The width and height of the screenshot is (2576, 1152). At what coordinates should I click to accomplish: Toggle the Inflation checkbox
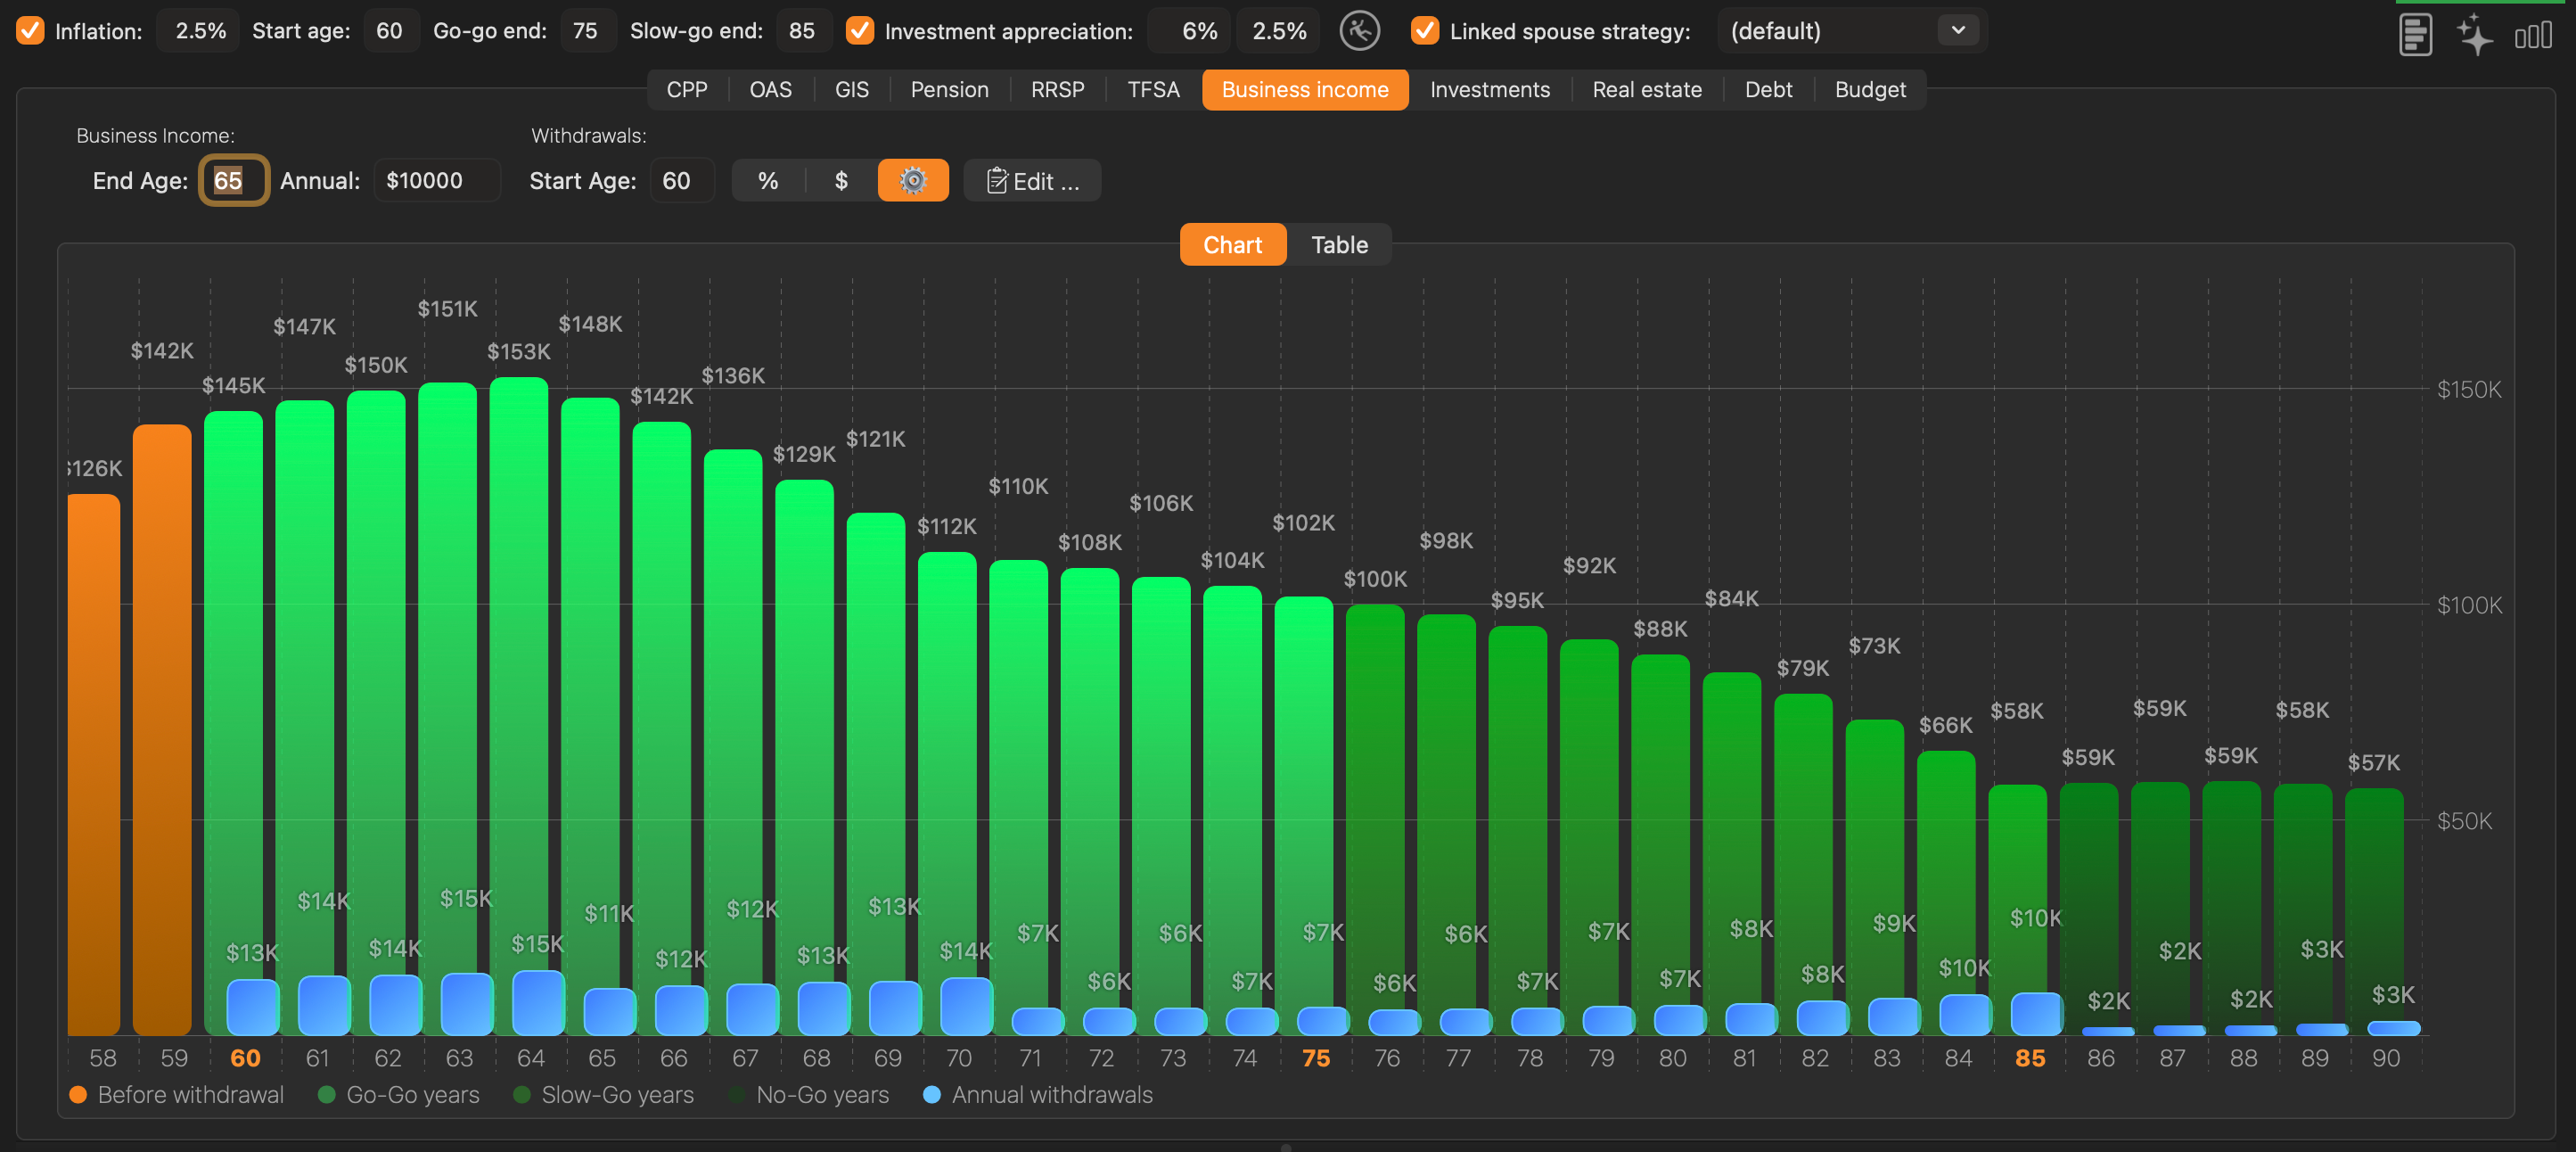(31, 31)
